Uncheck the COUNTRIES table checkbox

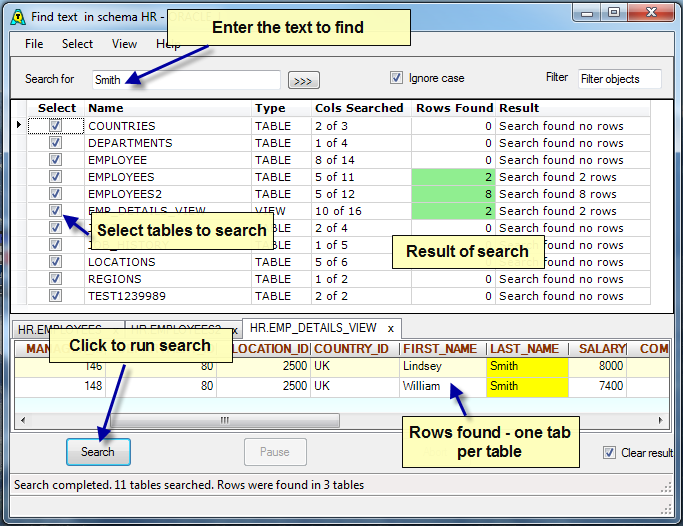tap(55, 126)
